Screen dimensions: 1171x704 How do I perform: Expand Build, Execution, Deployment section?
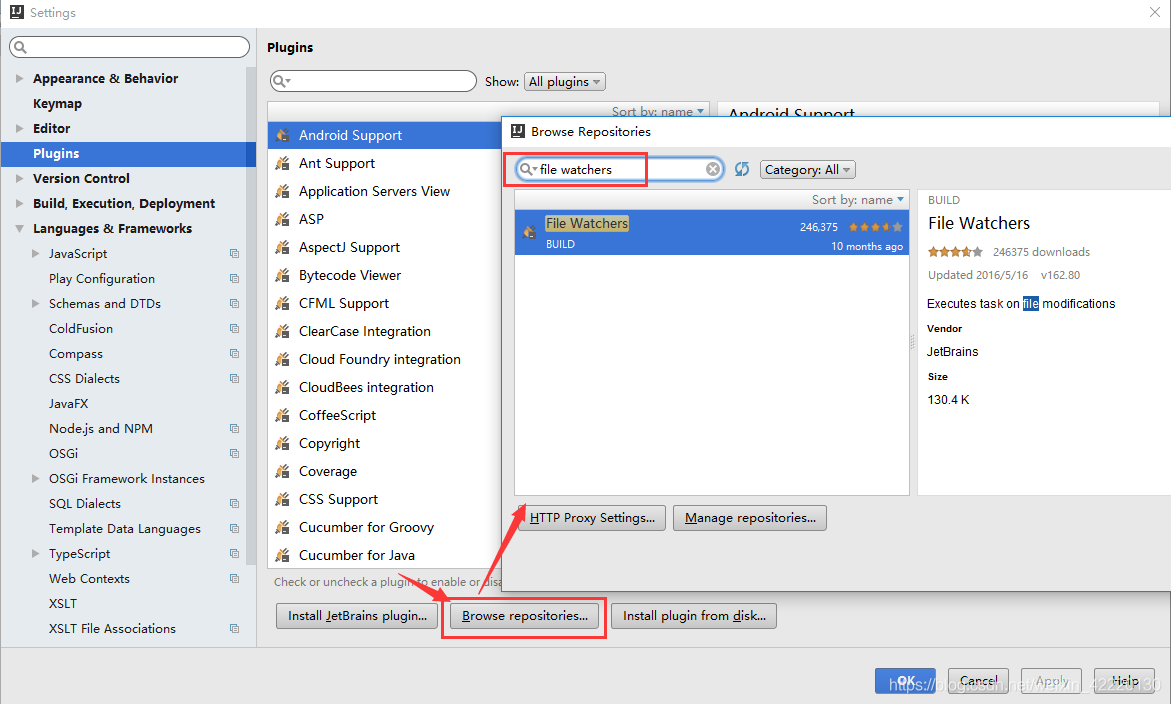19,203
